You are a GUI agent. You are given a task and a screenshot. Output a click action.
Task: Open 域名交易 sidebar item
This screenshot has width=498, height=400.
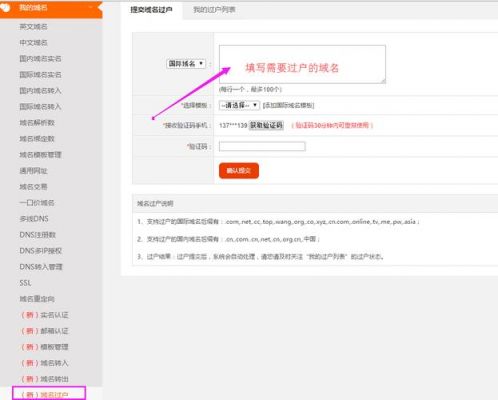[33, 187]
